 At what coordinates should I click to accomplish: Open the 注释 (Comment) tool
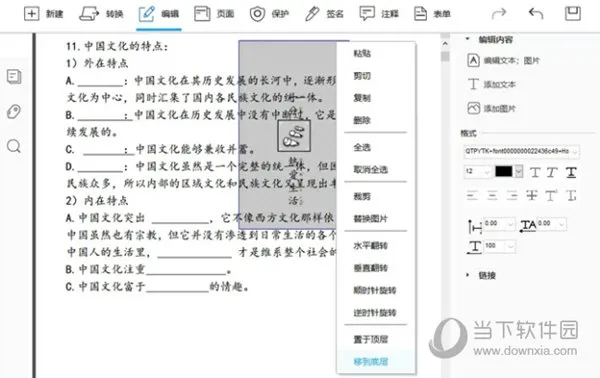(379, 14)
